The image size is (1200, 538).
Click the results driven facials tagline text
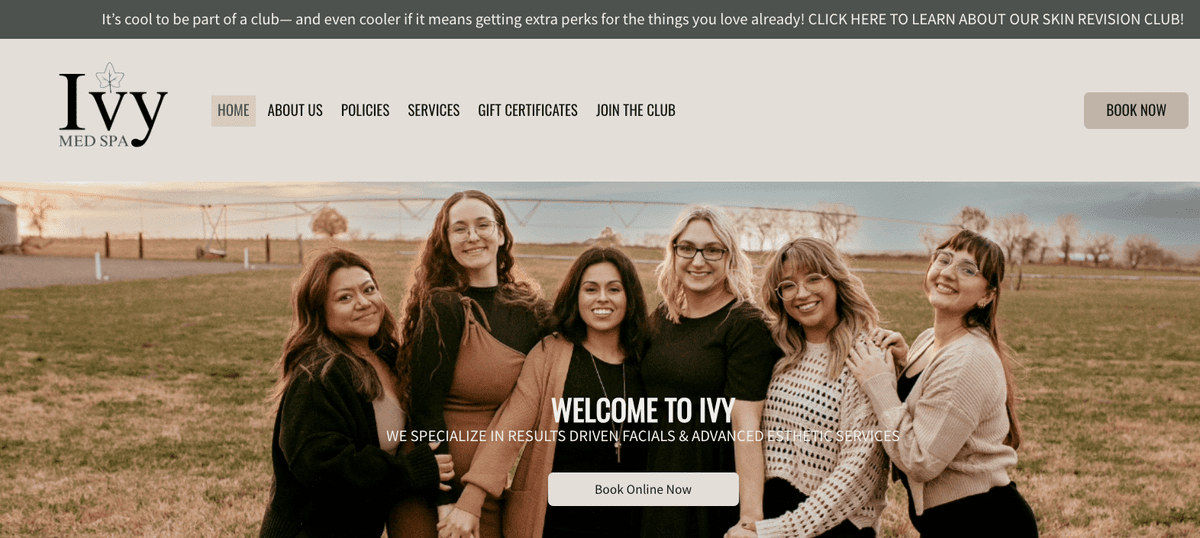(643, 436)
